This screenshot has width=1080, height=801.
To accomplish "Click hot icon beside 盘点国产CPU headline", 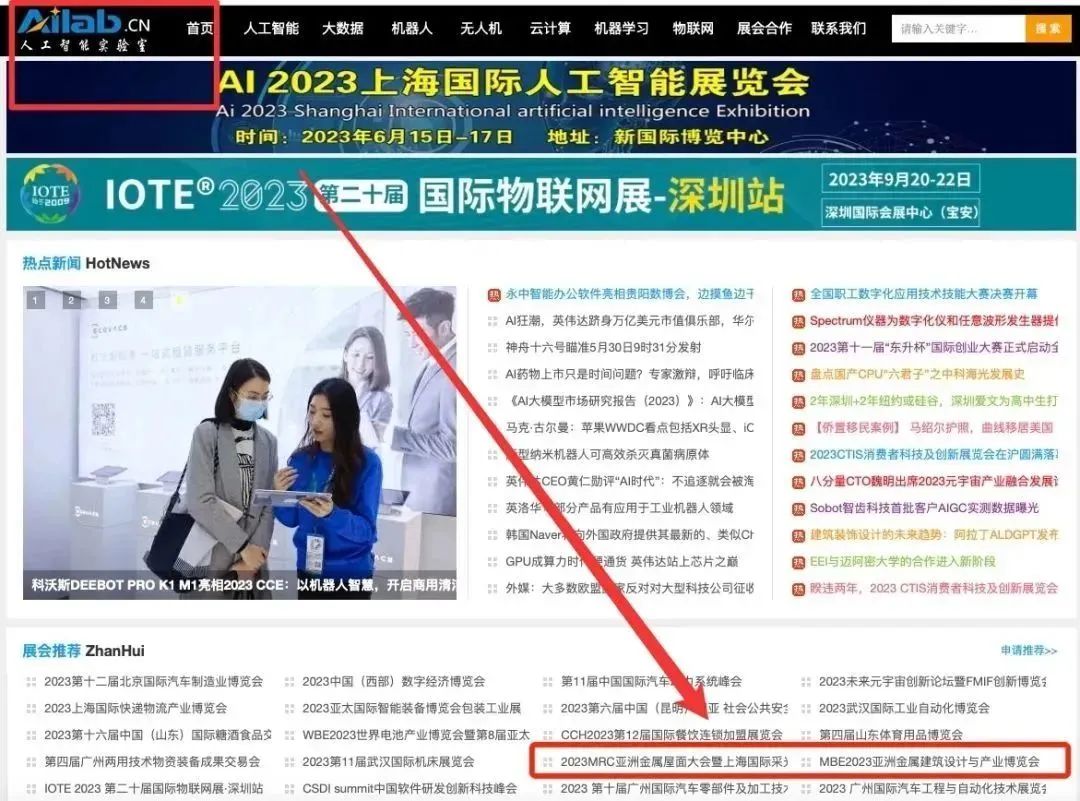I will [798, 375].
